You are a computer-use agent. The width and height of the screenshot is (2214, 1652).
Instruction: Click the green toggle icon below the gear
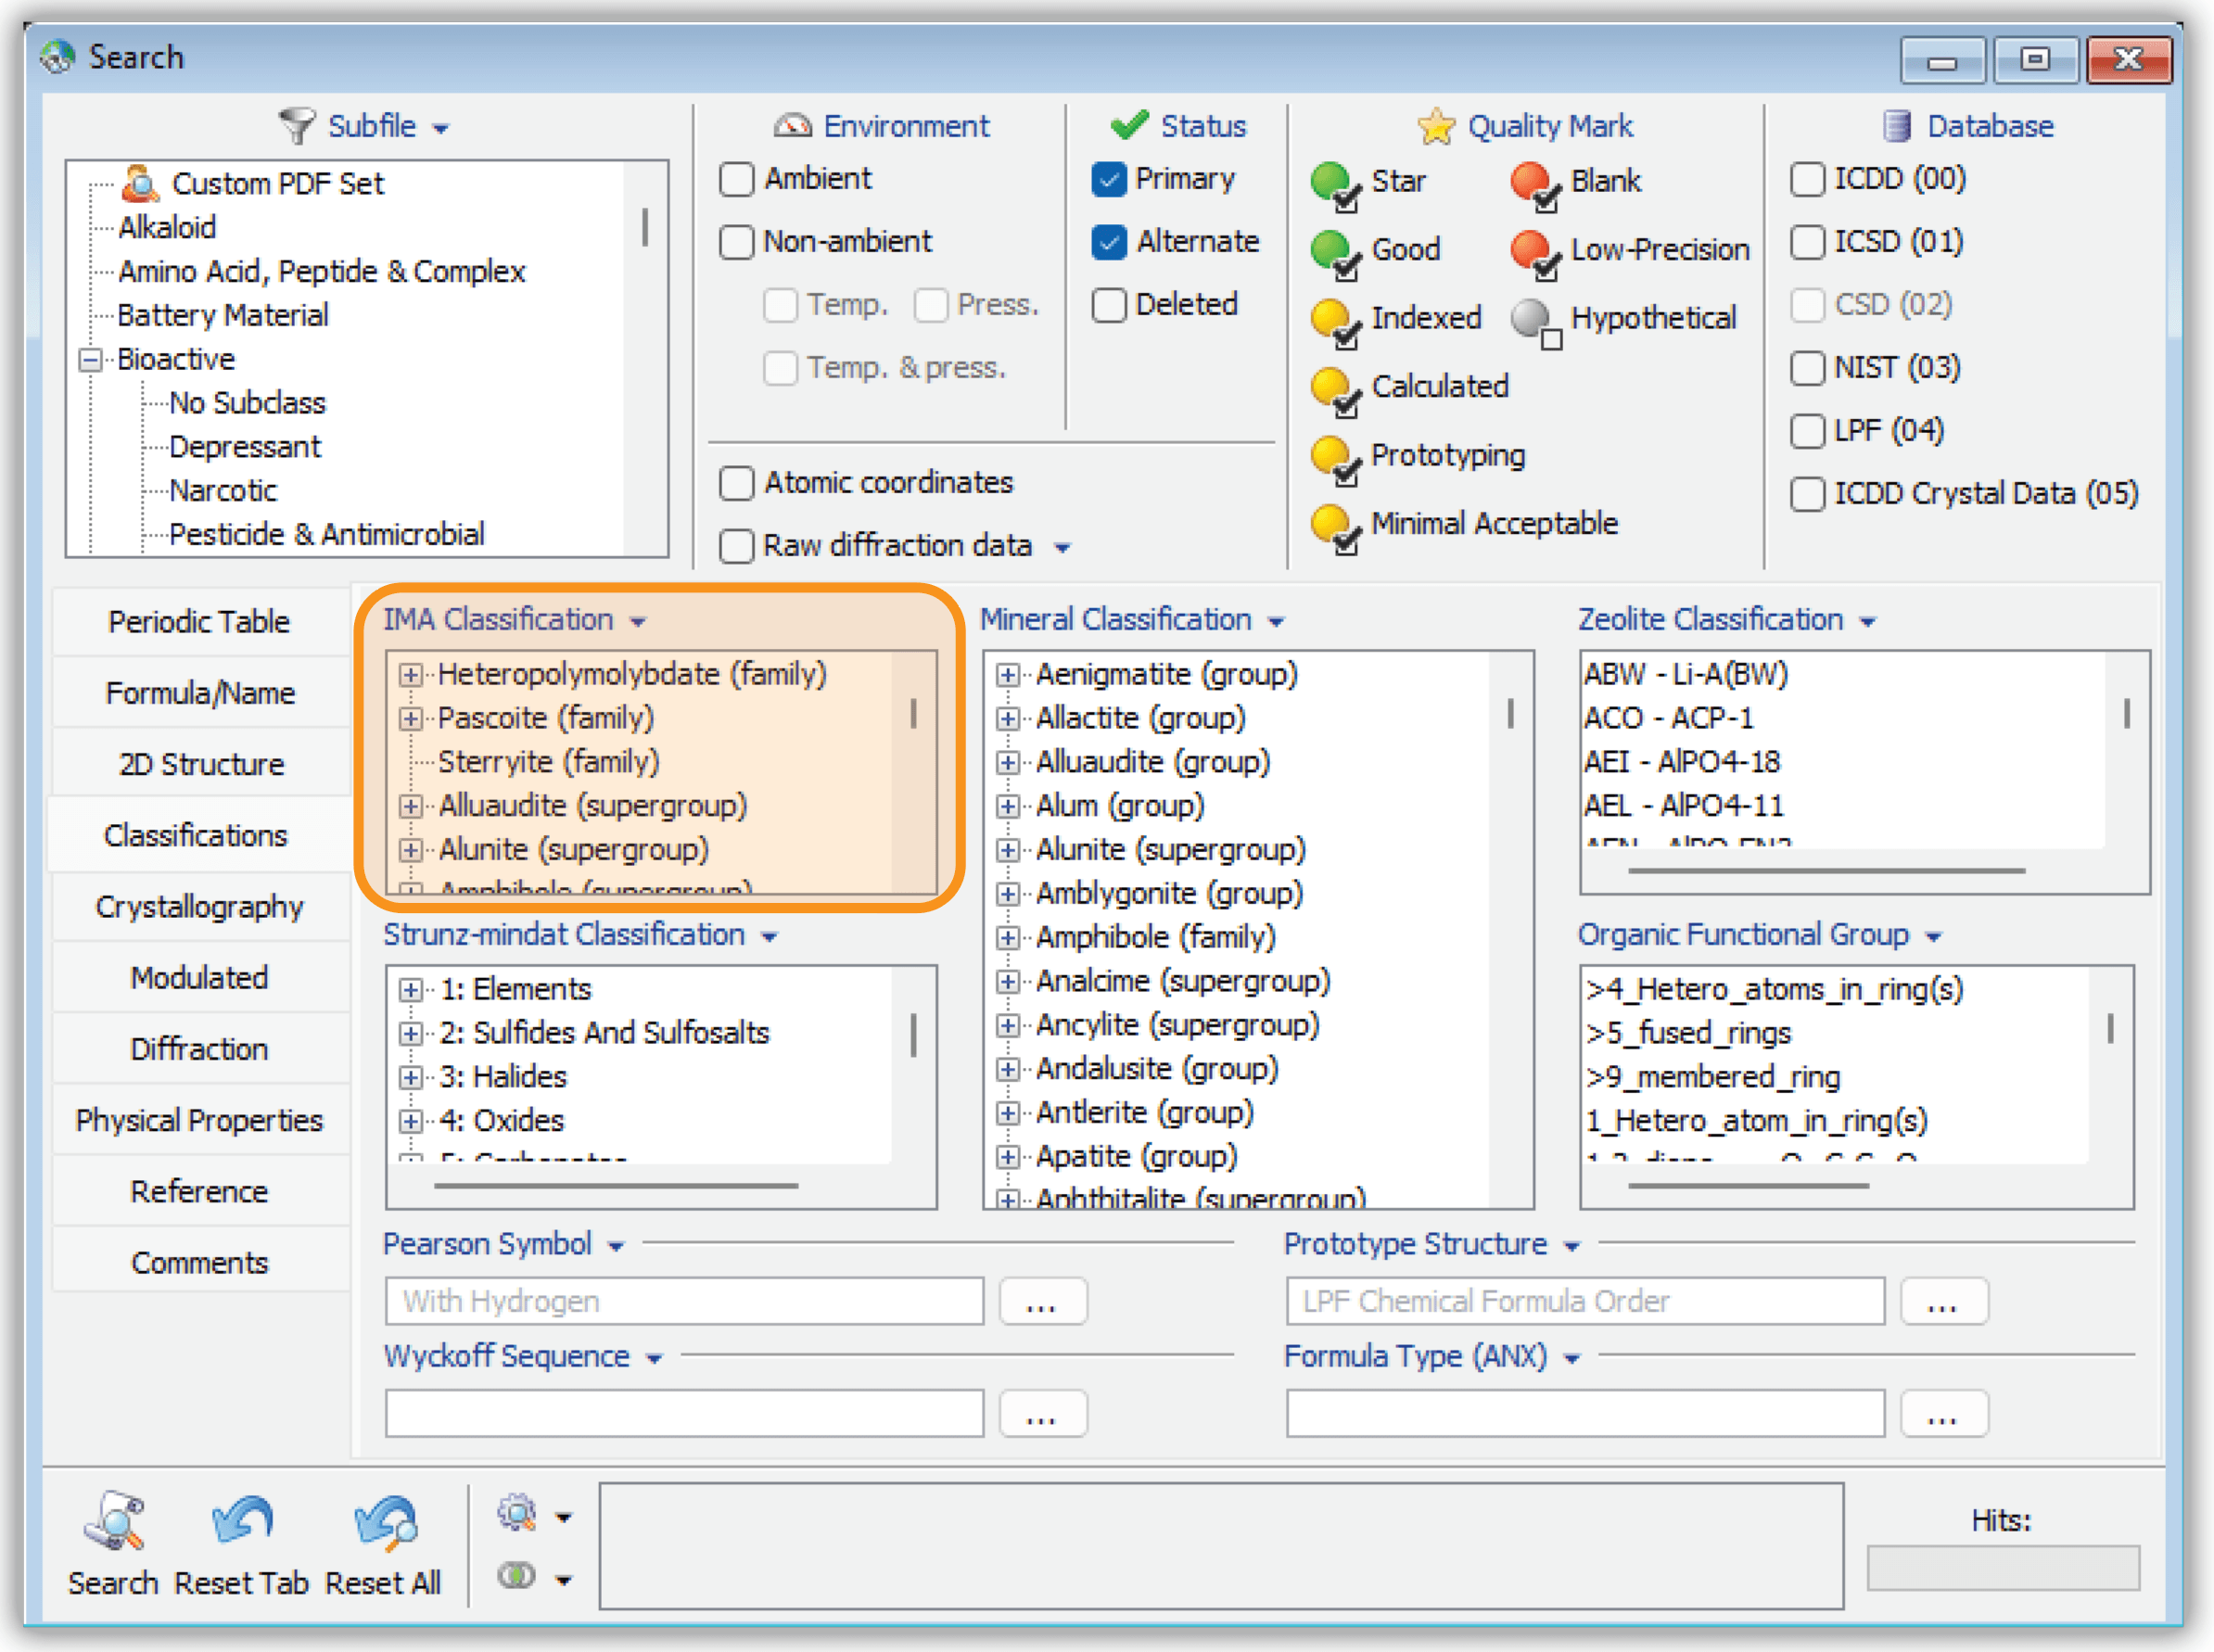click(x=517, y=1577)
